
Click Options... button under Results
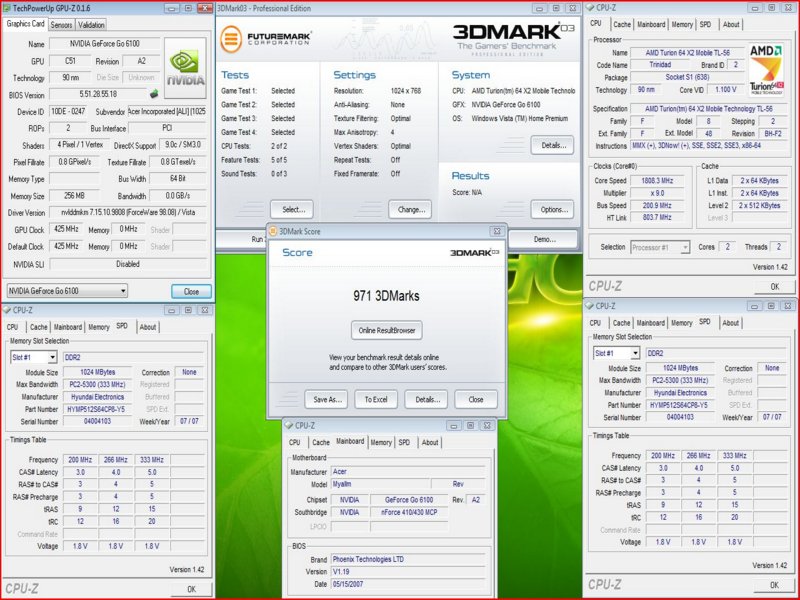(x=553, y=209)
